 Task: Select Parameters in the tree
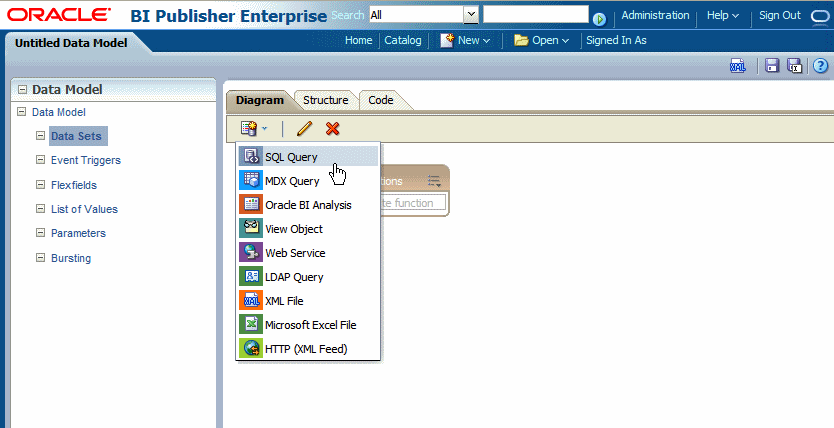(x=78, y=233)
